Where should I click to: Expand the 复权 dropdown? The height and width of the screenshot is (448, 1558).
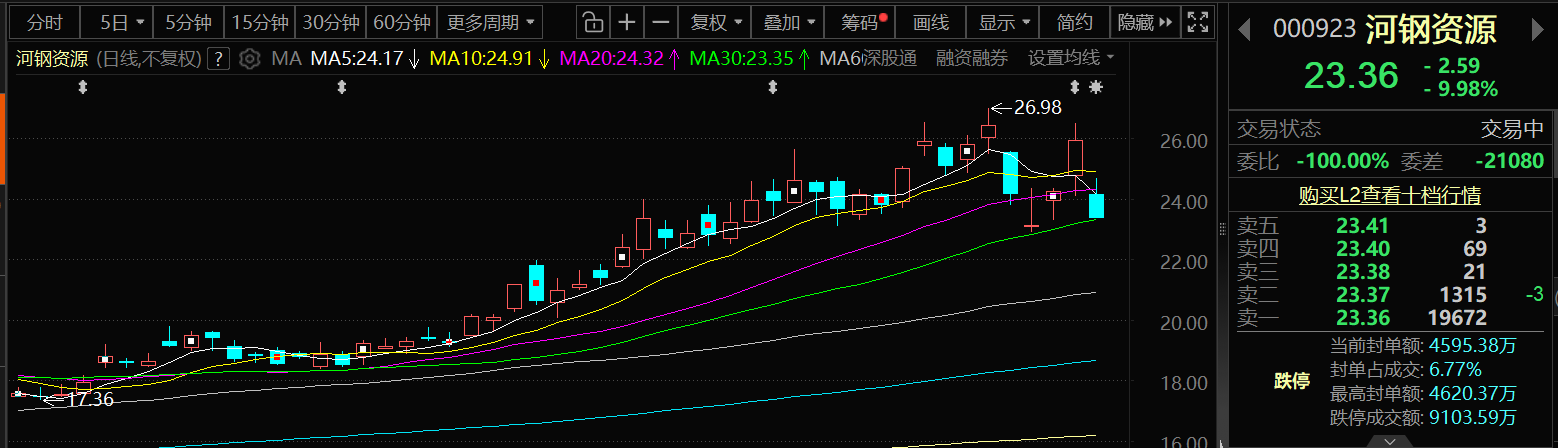716,22
